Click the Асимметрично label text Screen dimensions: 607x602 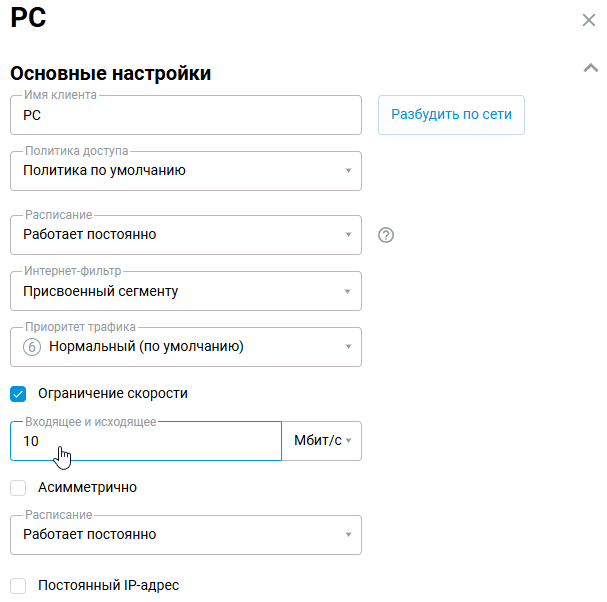87,488
